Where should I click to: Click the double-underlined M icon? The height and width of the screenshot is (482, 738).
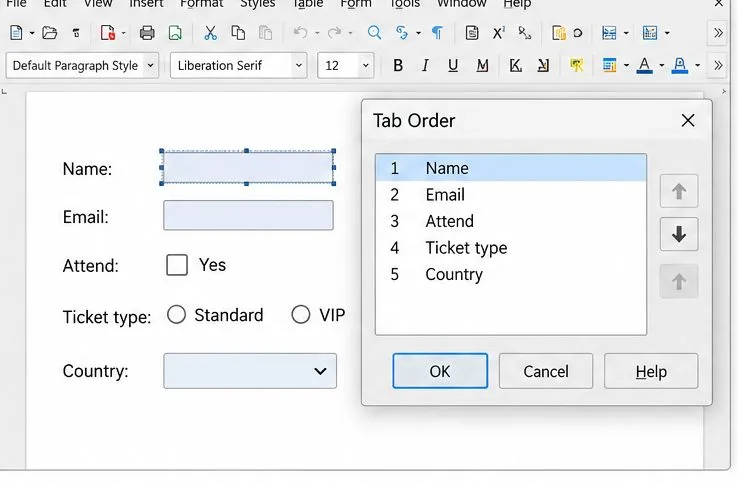point(482,65)
